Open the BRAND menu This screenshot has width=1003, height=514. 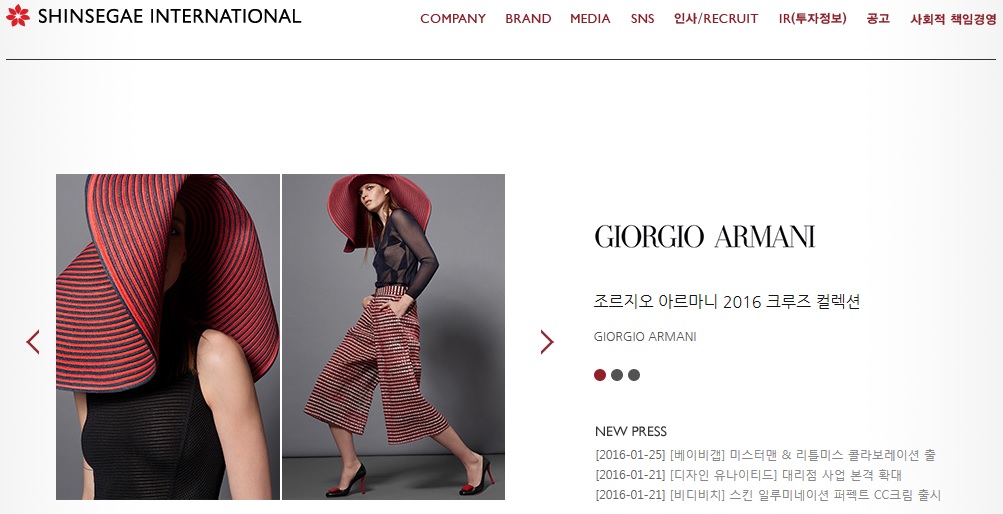click(x=528, y=19)
